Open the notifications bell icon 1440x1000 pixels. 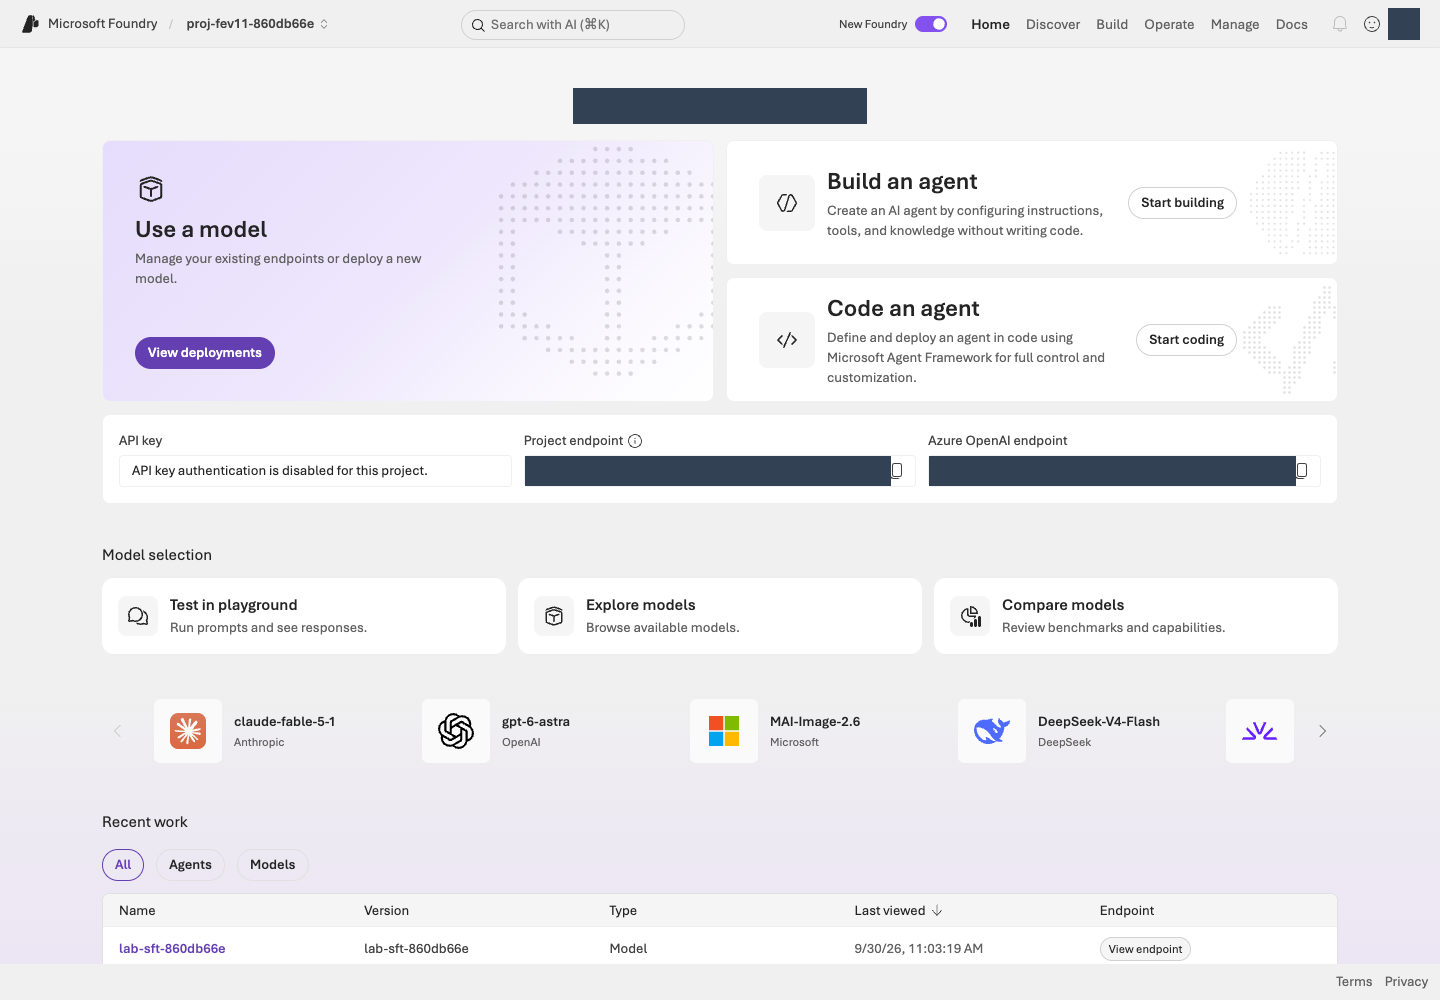[x=1340, y=24]
